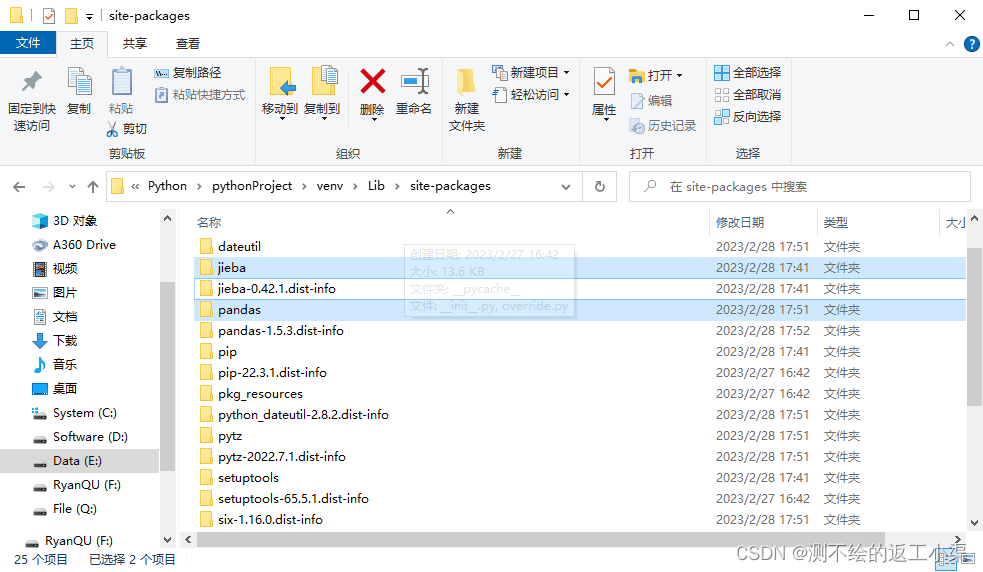
Task: Click Paste shortcut (粘贴快捷方式)
Action: tap(199, 95)
